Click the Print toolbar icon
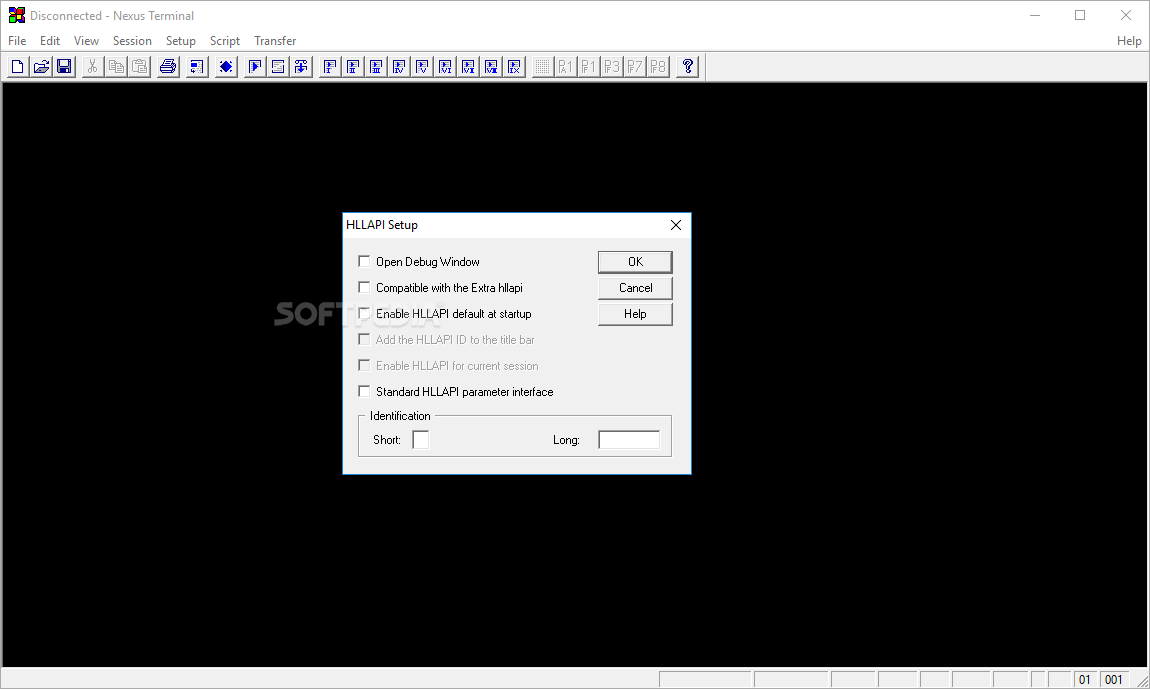 tap(168, 67)
